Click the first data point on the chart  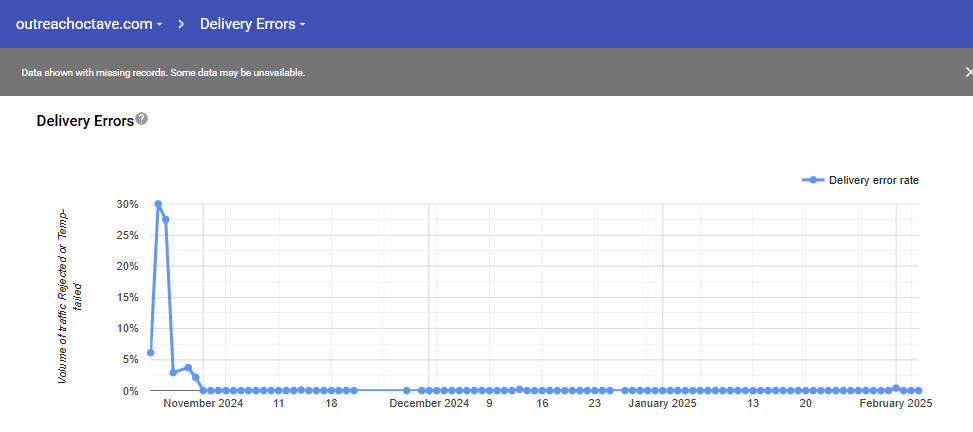(151, 352)
